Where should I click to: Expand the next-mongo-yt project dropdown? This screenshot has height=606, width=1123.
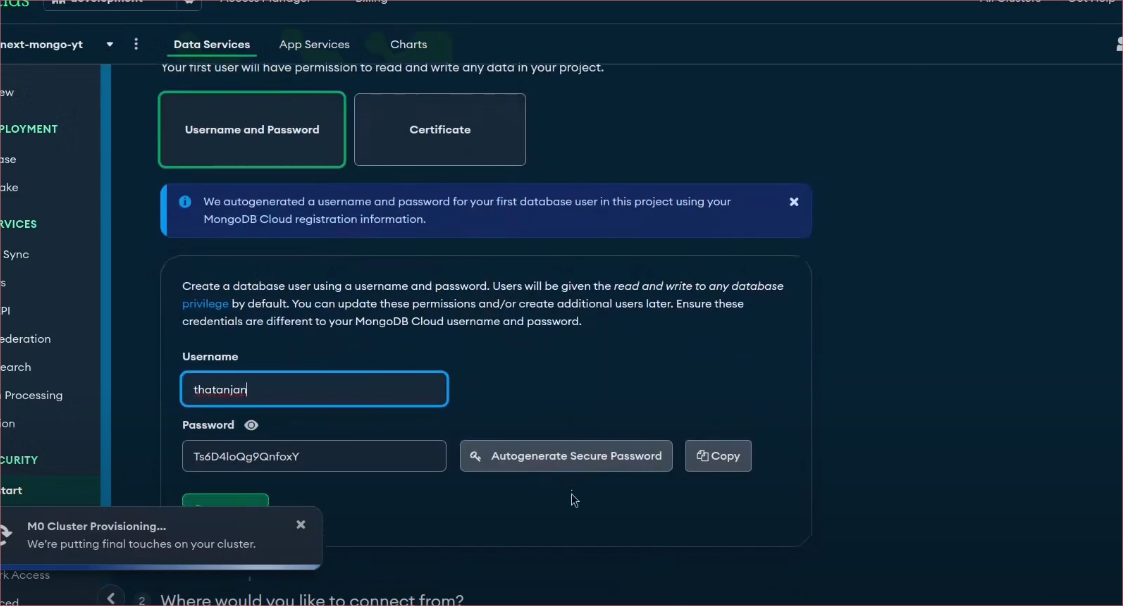[x=110, y=44]
